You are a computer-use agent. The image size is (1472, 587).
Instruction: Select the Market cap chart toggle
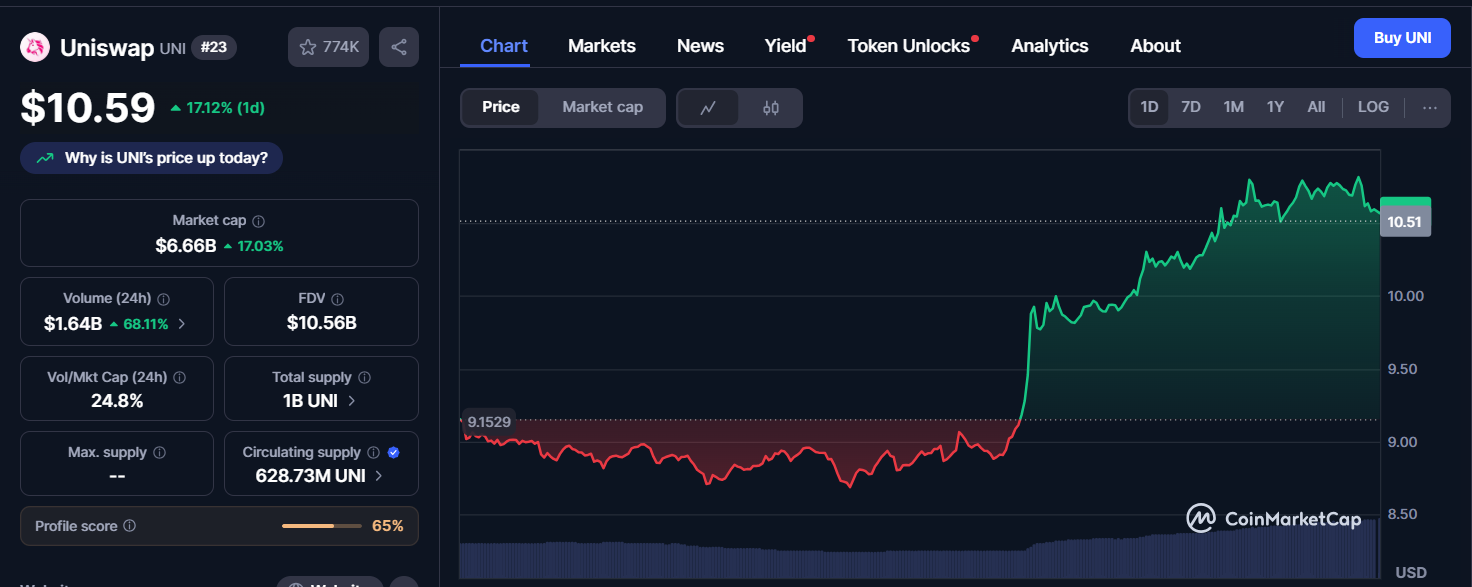pos(602,107)
